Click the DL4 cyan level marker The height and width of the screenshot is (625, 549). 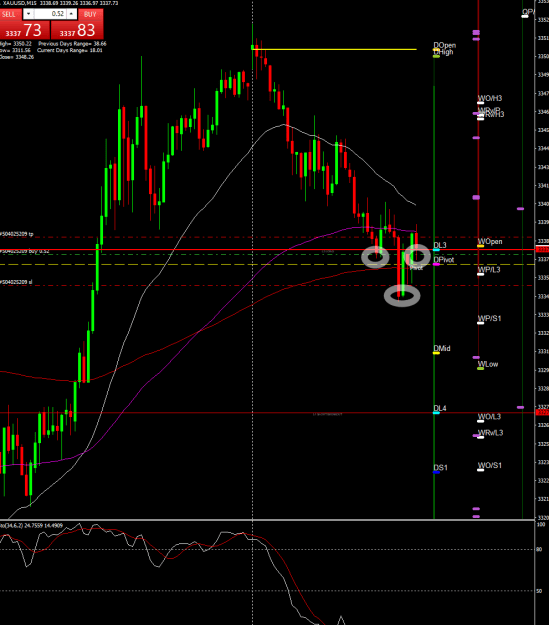pyautogui.click(x=436, y=413)
